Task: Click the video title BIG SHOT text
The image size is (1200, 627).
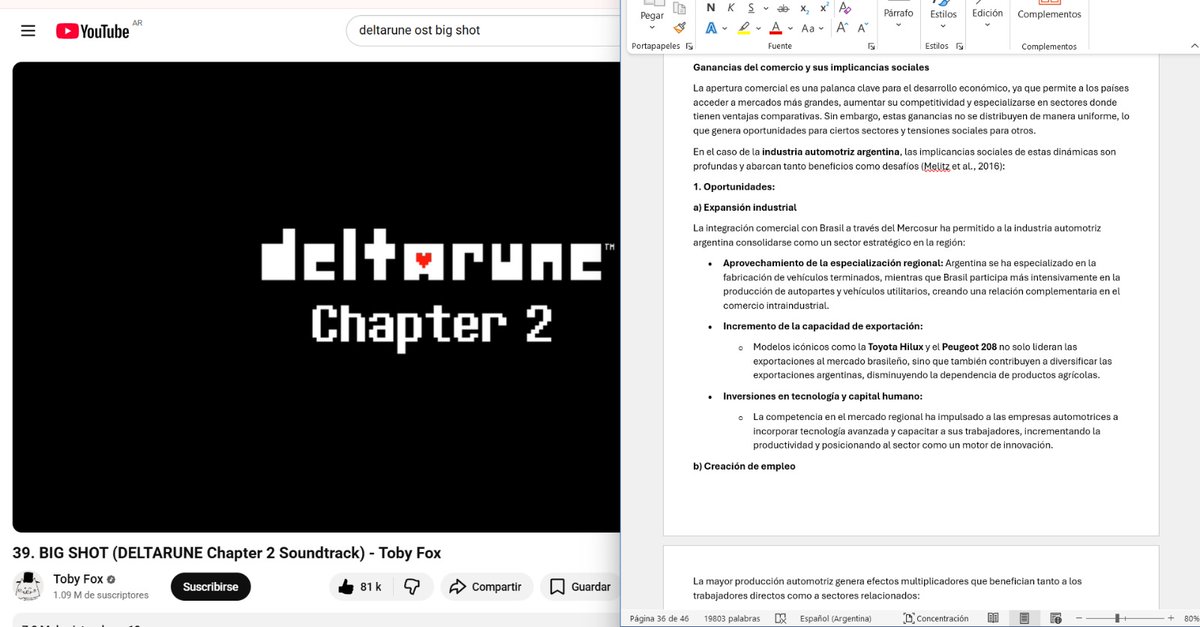Action: [x=226, y=553]
